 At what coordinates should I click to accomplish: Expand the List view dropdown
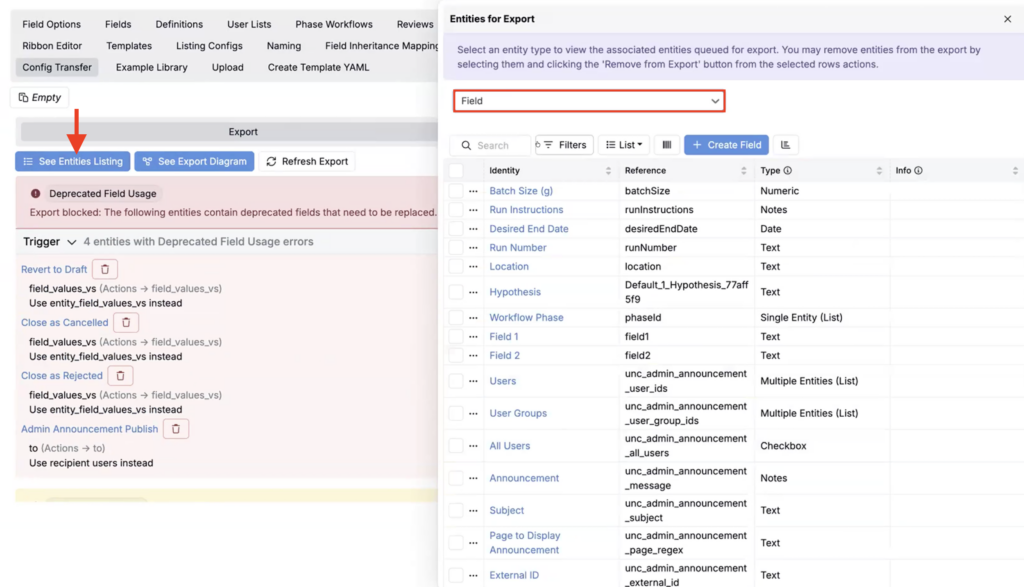click(624, 145)
